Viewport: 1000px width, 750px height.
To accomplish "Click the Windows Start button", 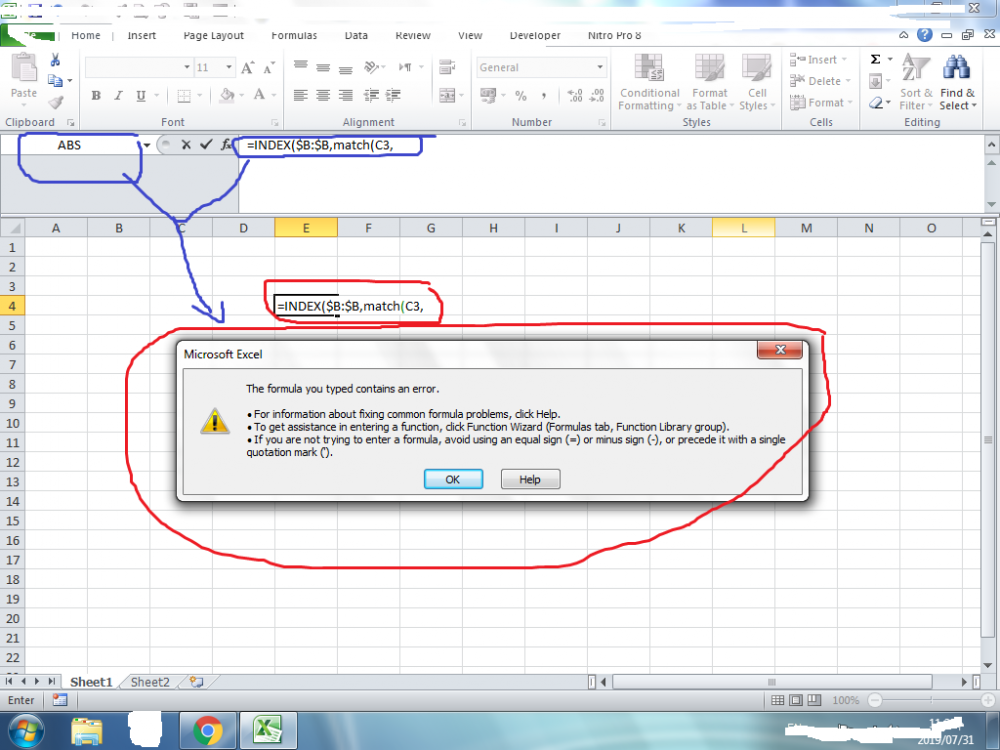I will (x=26, y=731).
